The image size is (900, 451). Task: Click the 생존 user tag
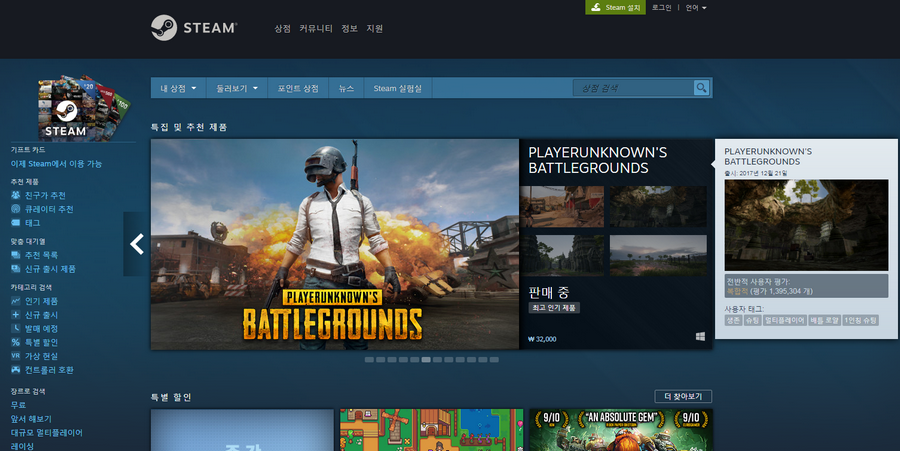pos(733,320)
